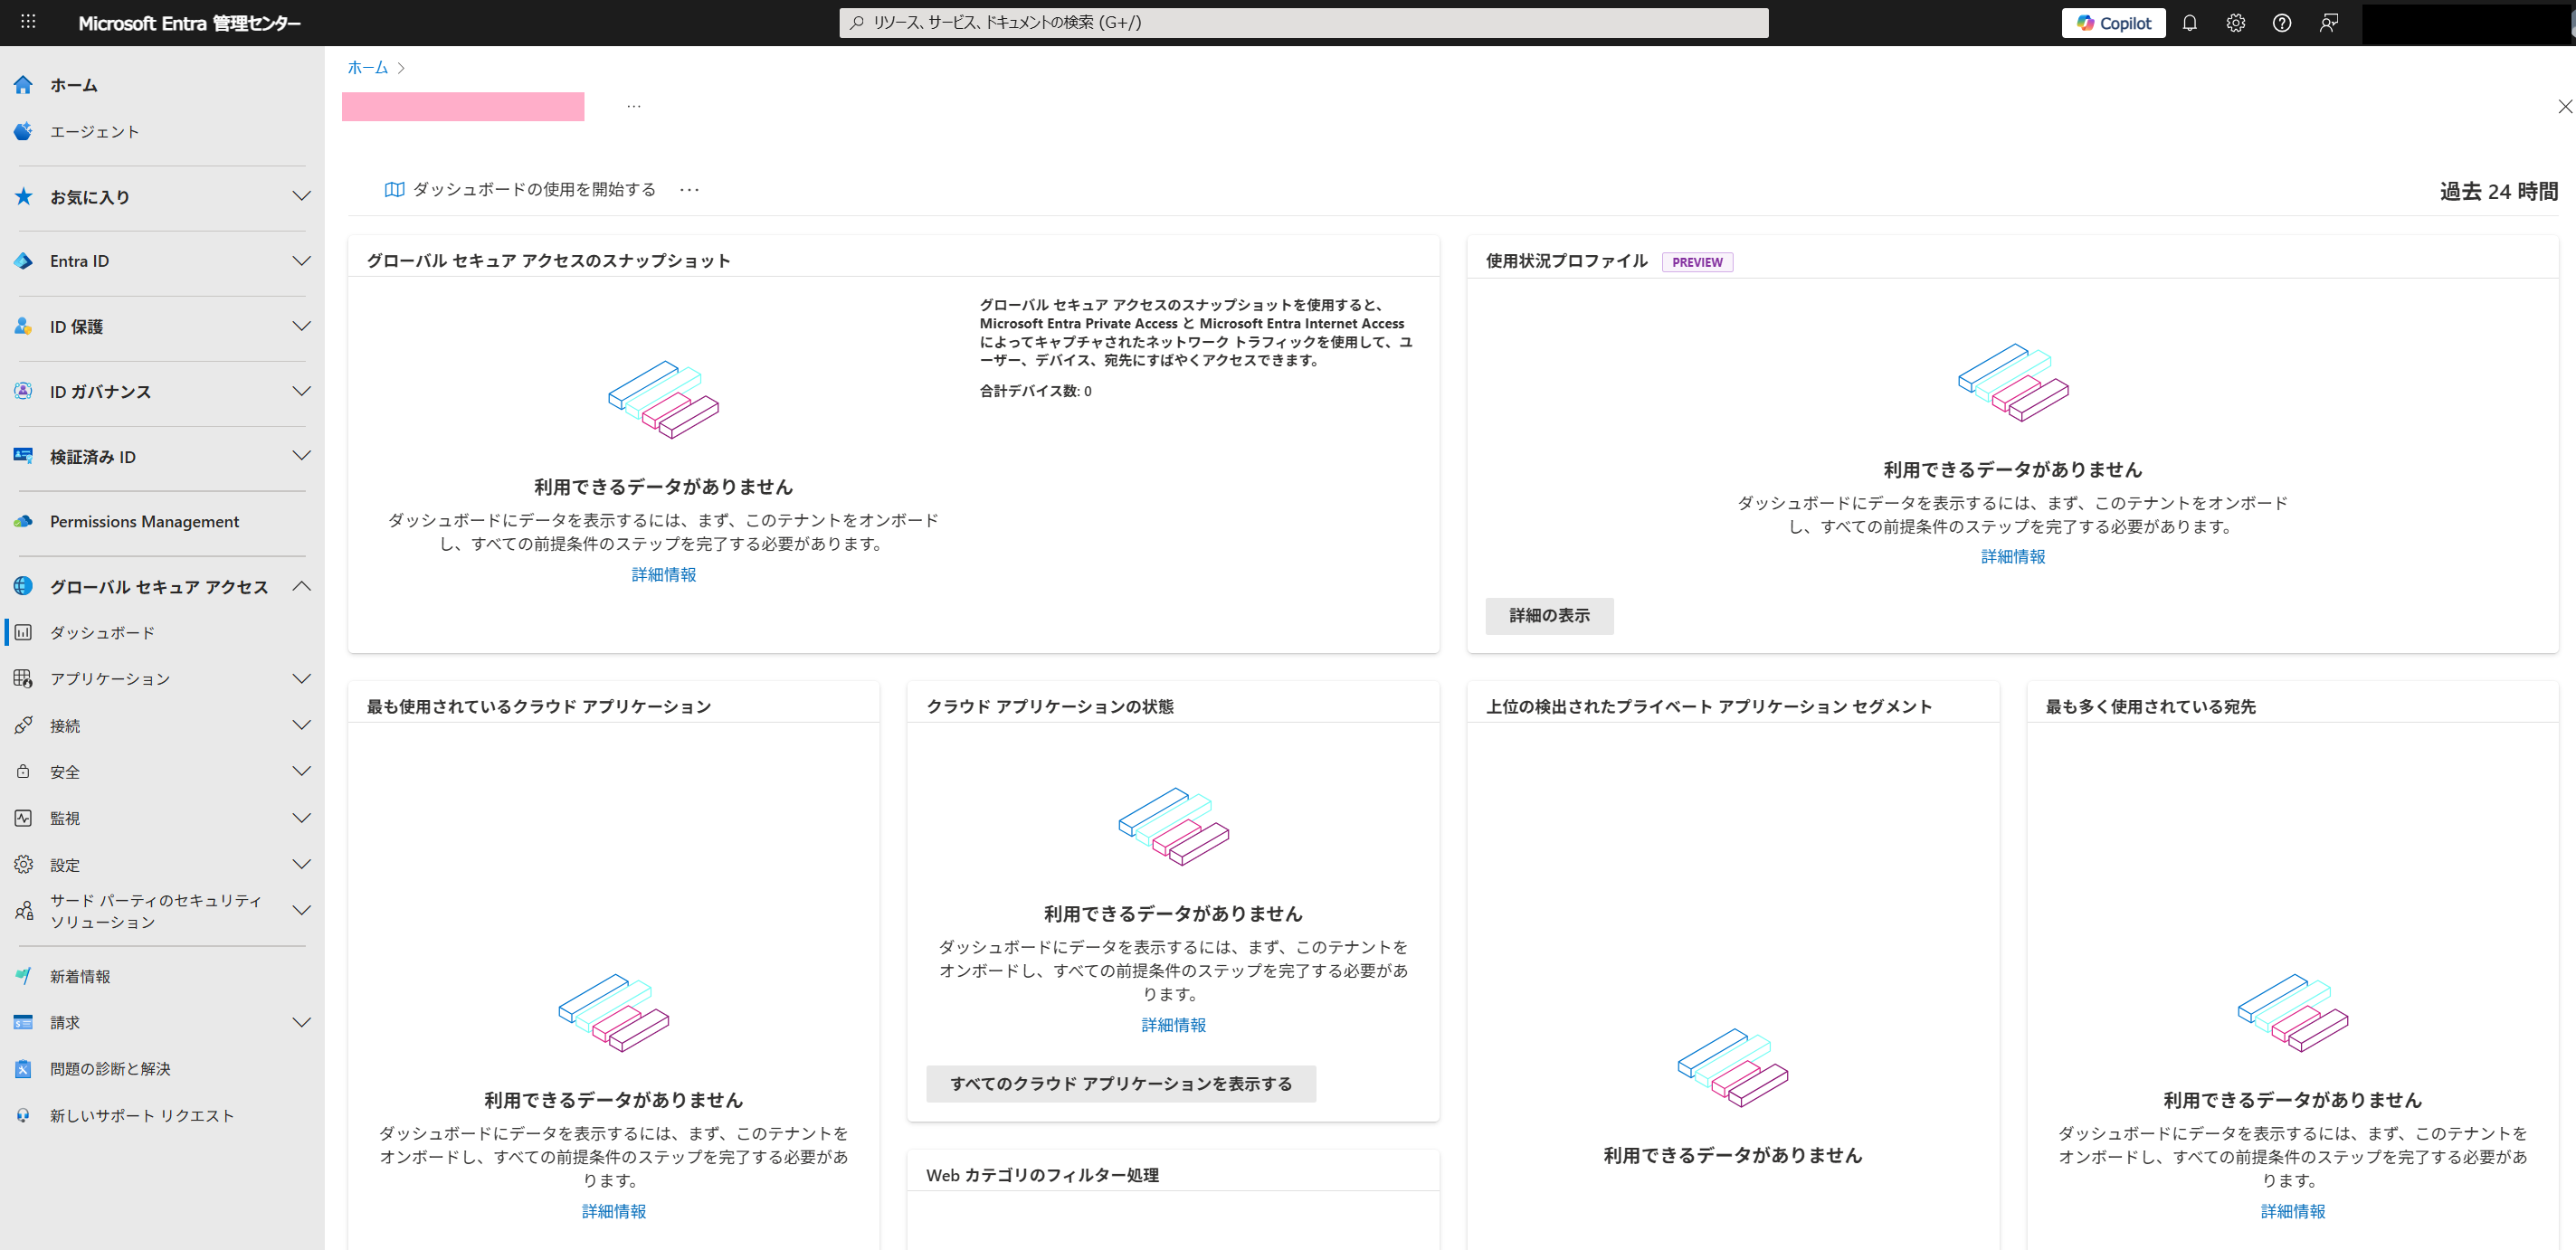Open エージェント in the sidebar

pos(94,132)
